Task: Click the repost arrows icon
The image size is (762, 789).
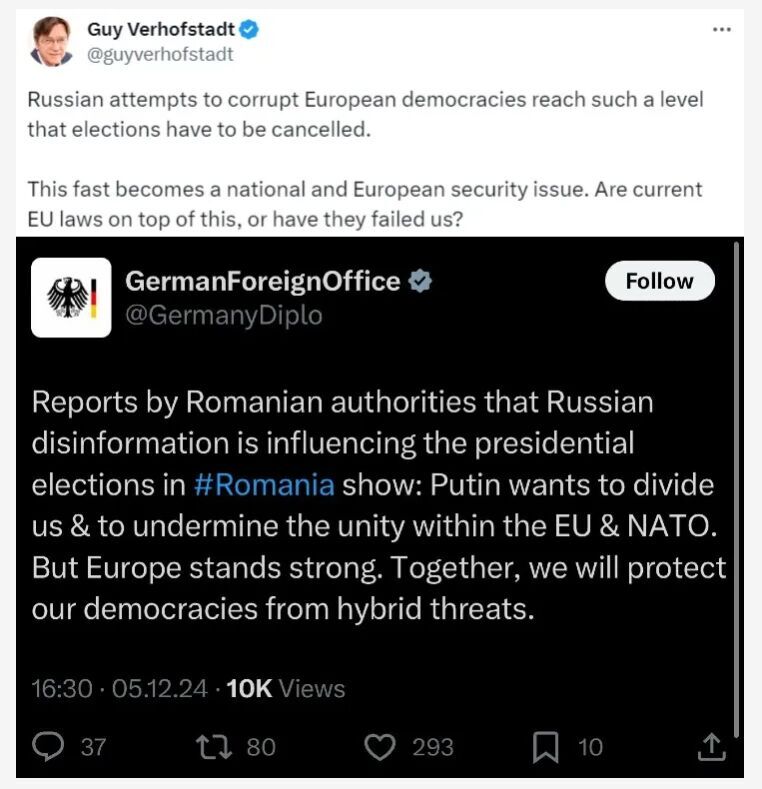Action: point(214,747)
